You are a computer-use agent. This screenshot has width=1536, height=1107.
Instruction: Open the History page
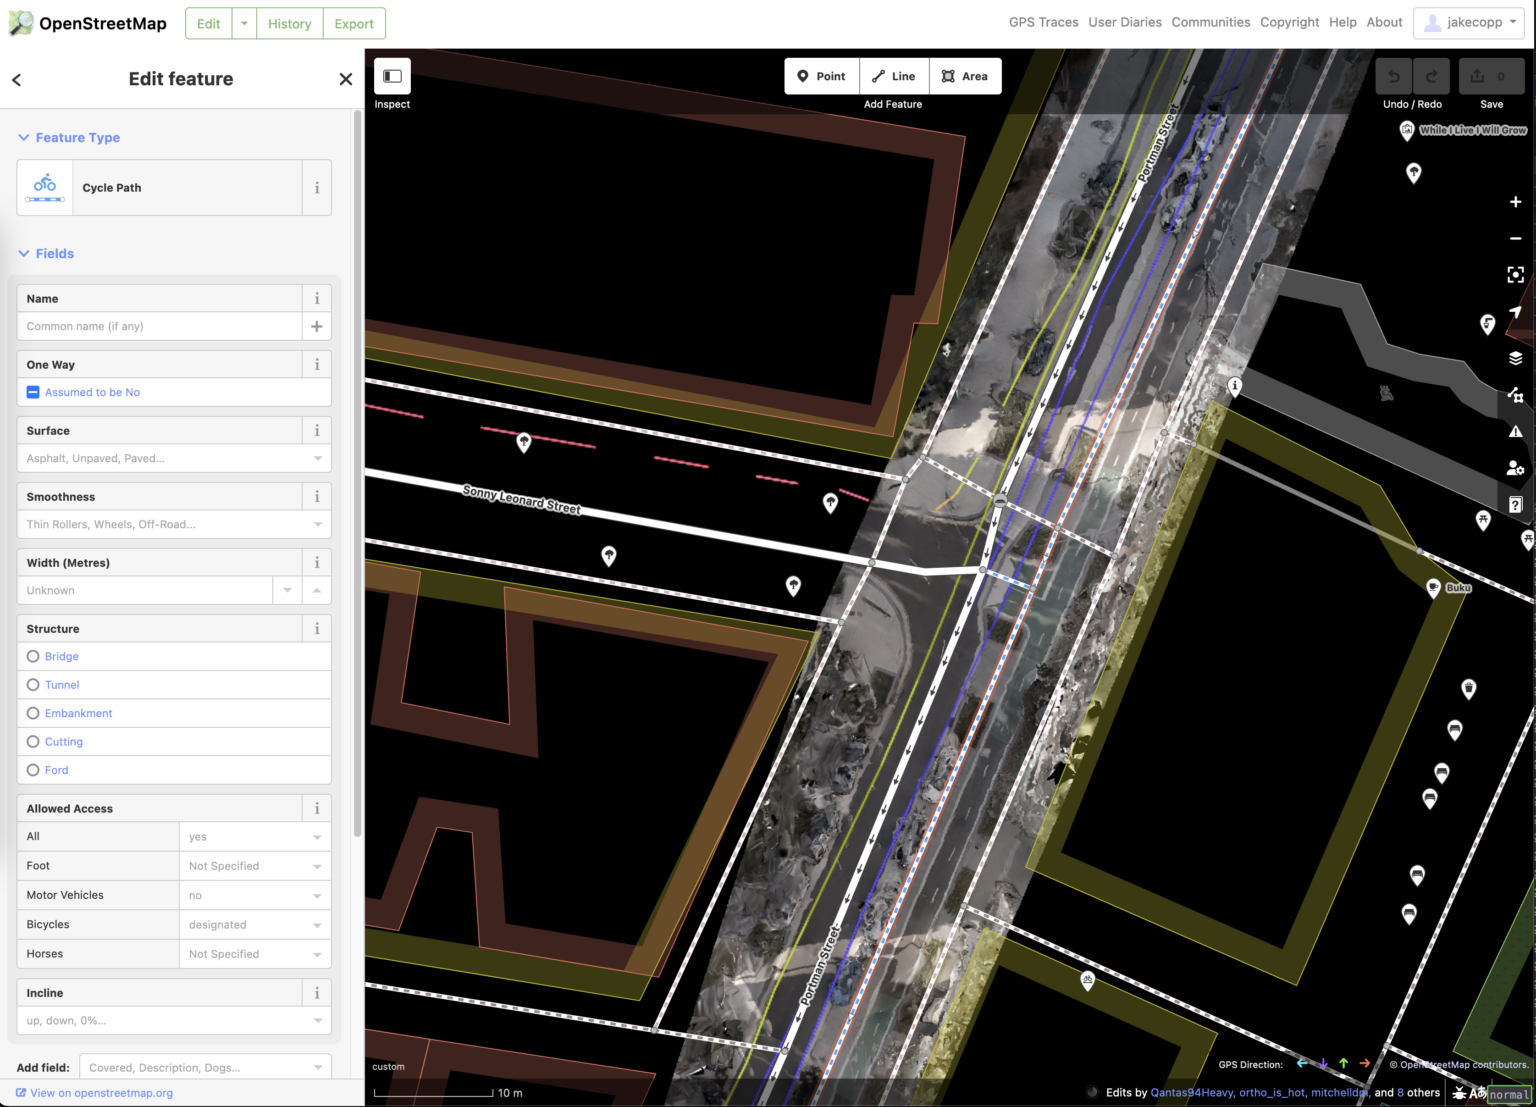click(289, 23)
